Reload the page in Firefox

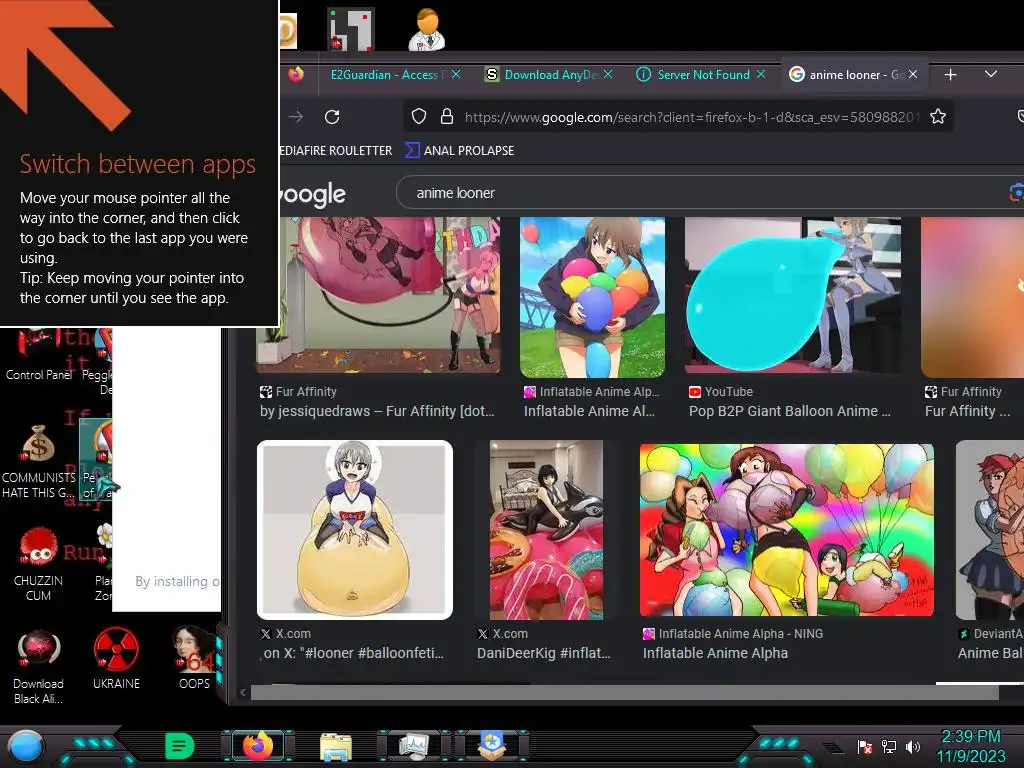[332, 117]
